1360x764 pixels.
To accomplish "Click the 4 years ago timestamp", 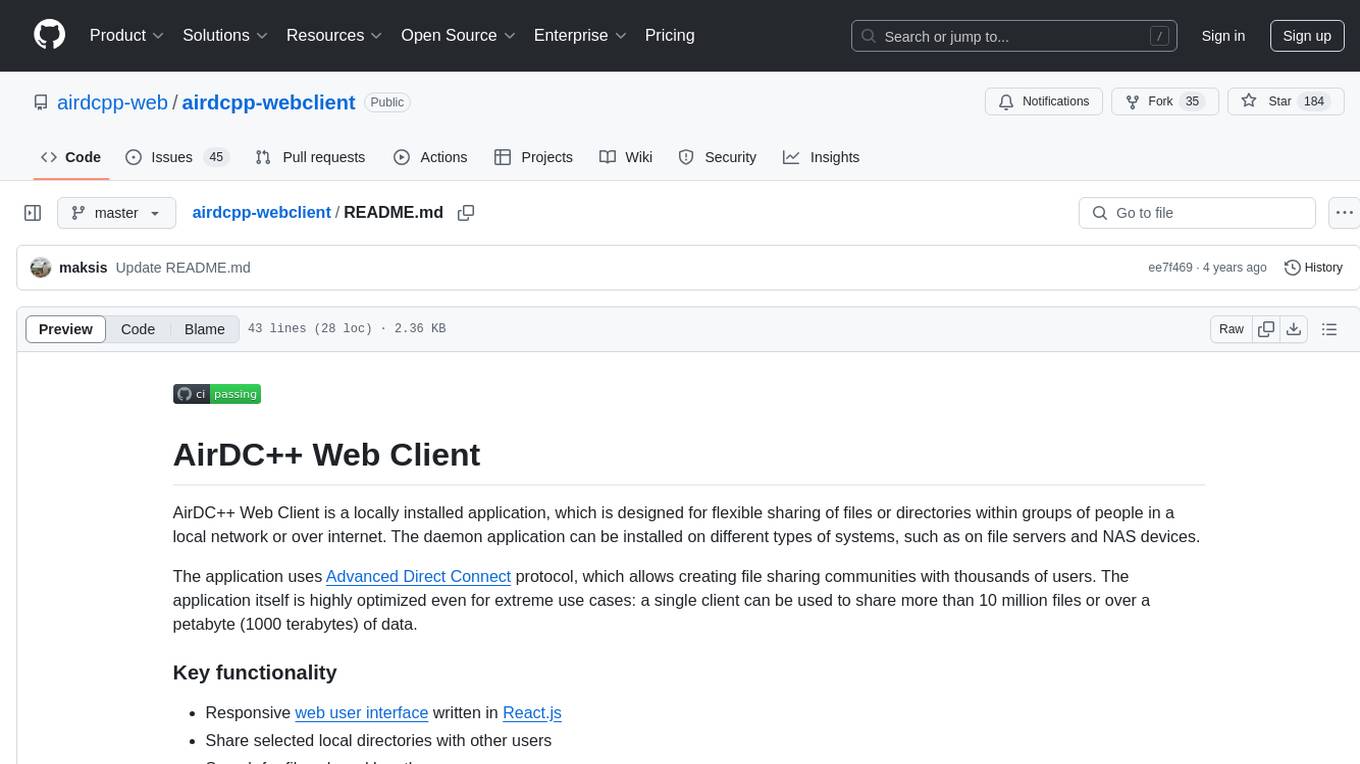I will point(1235,267).
